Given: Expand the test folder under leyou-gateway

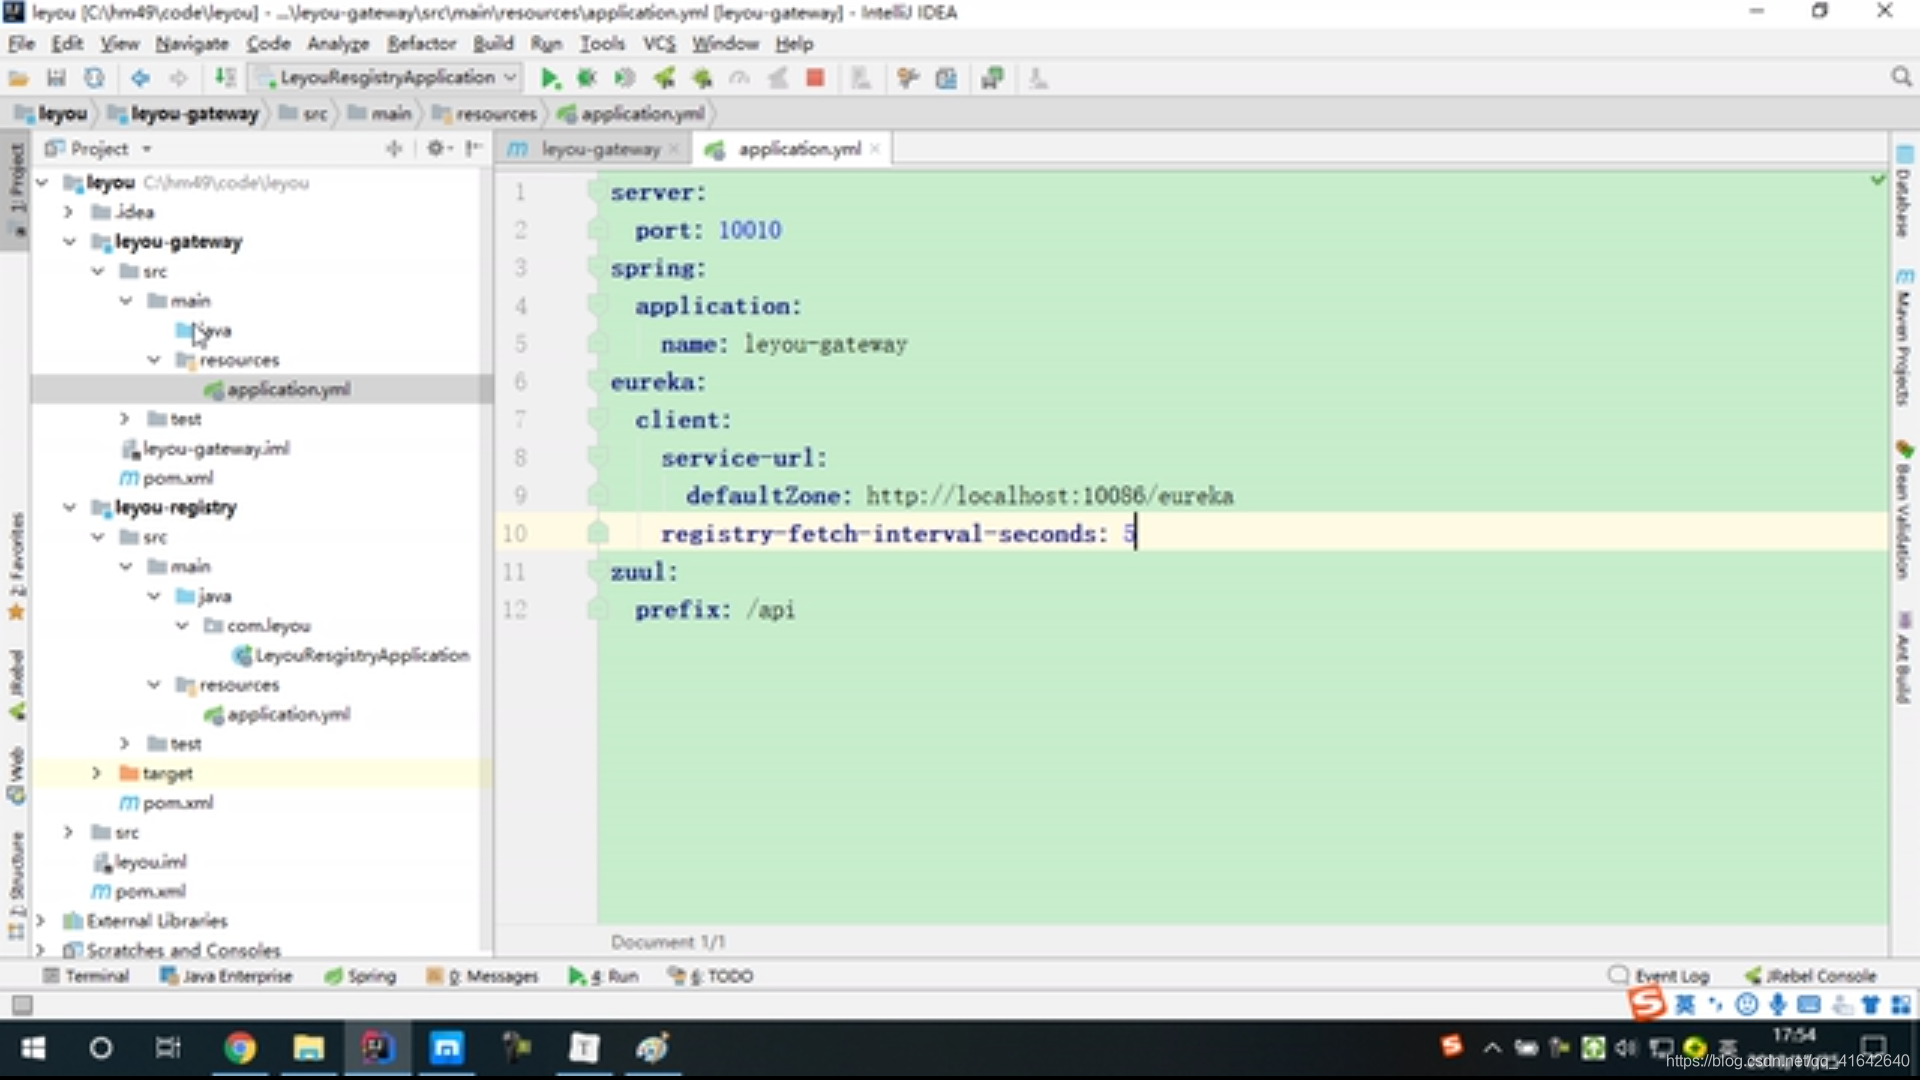Looking at the screenshot, I should (x=124, y=419).
